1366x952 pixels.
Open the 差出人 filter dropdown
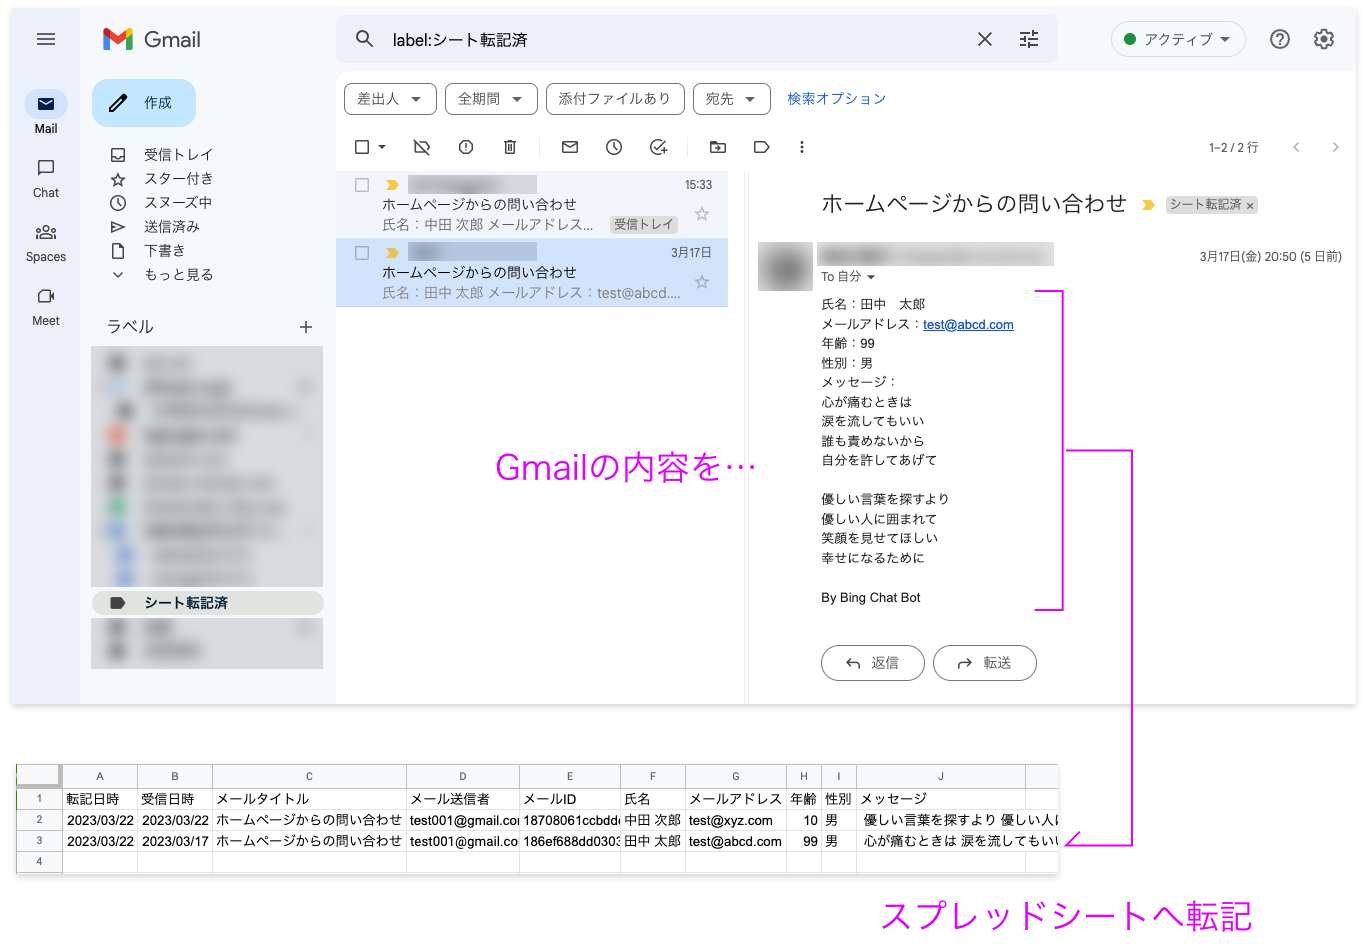point(390,99)
